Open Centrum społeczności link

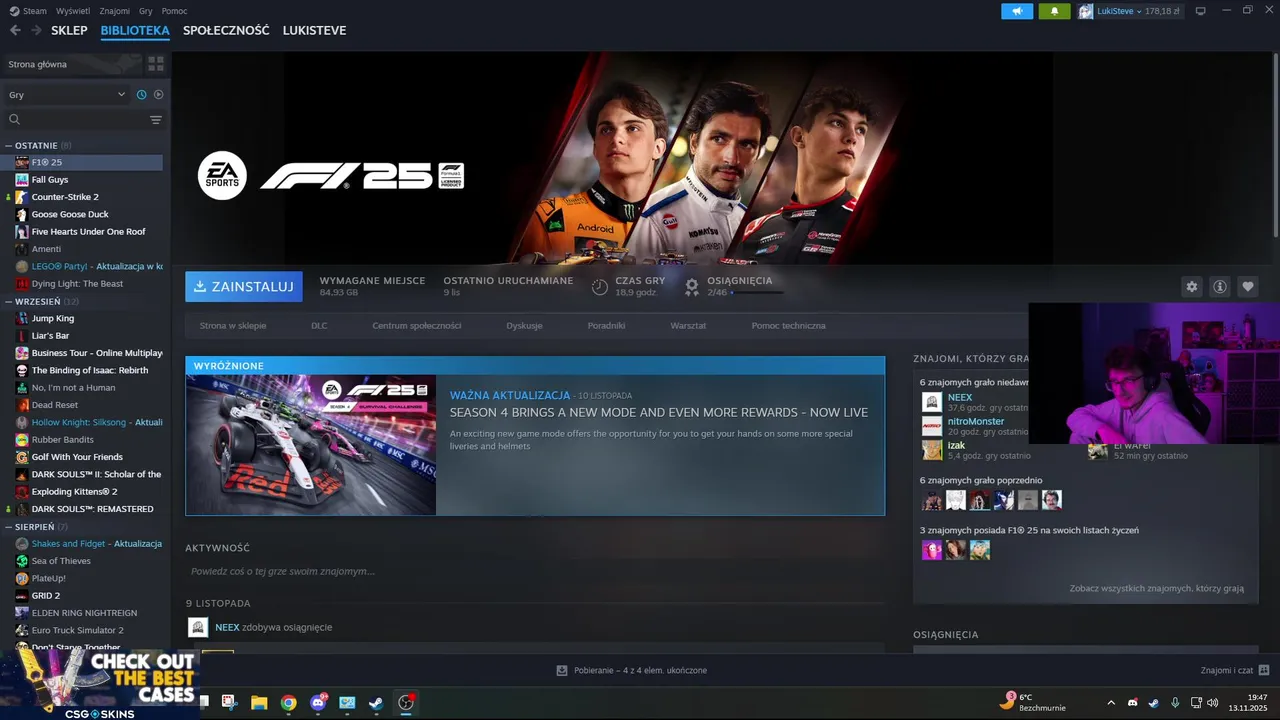point(417,326)
